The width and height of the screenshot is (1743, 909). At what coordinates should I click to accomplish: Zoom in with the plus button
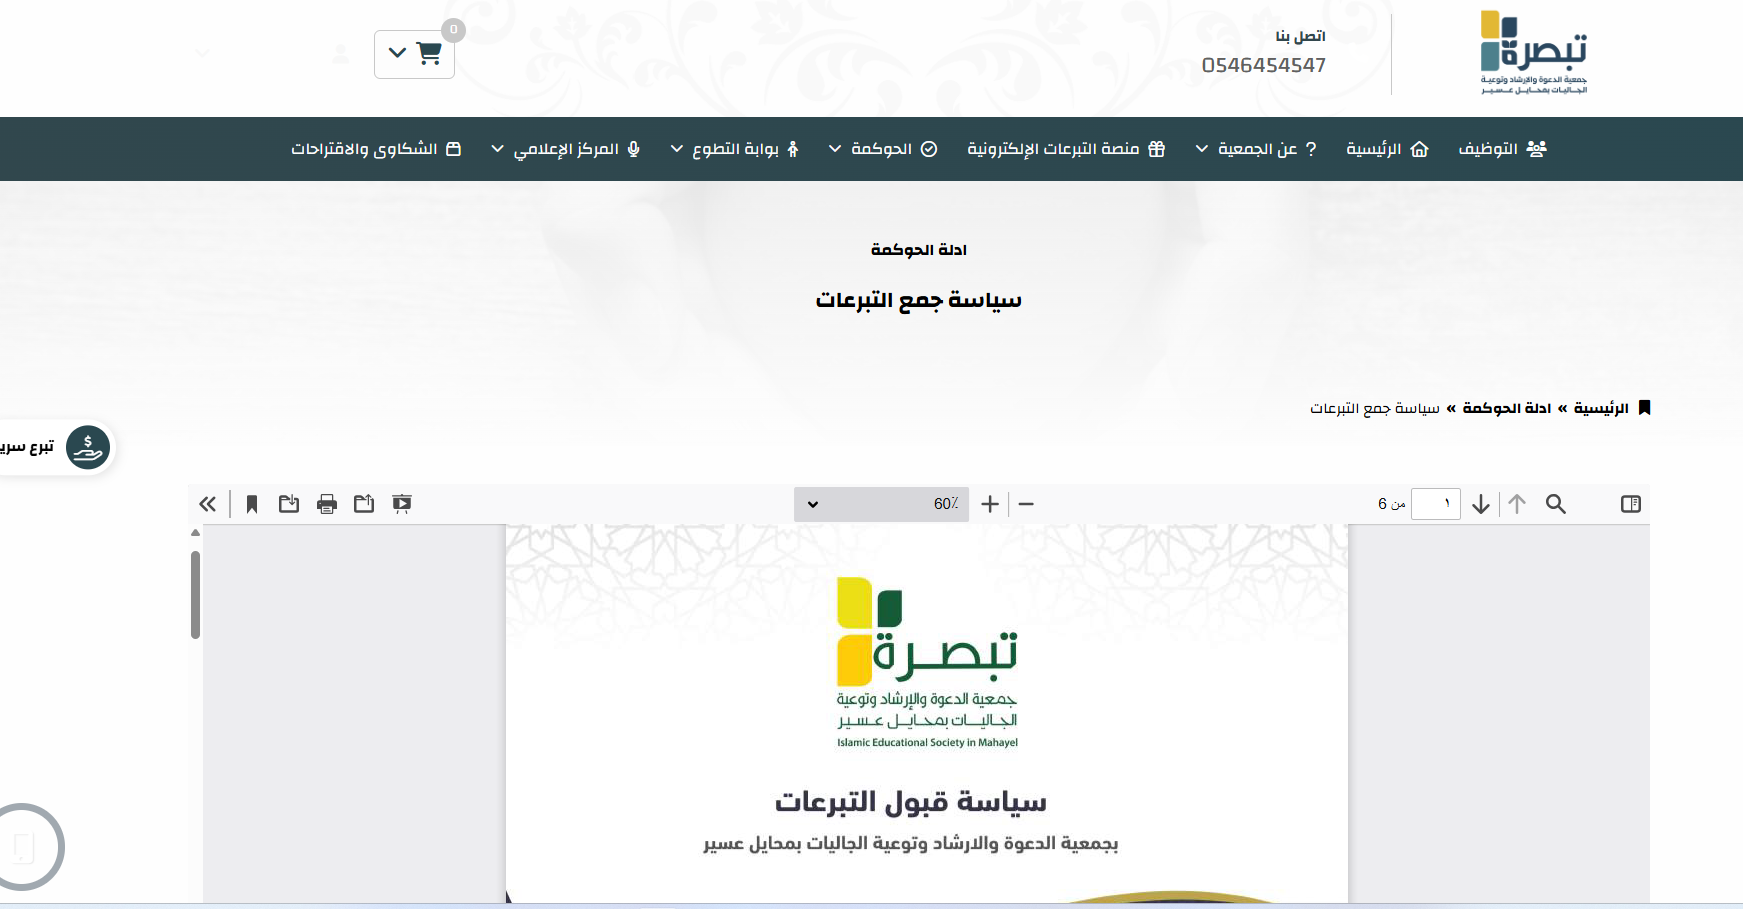click(990, 504)
